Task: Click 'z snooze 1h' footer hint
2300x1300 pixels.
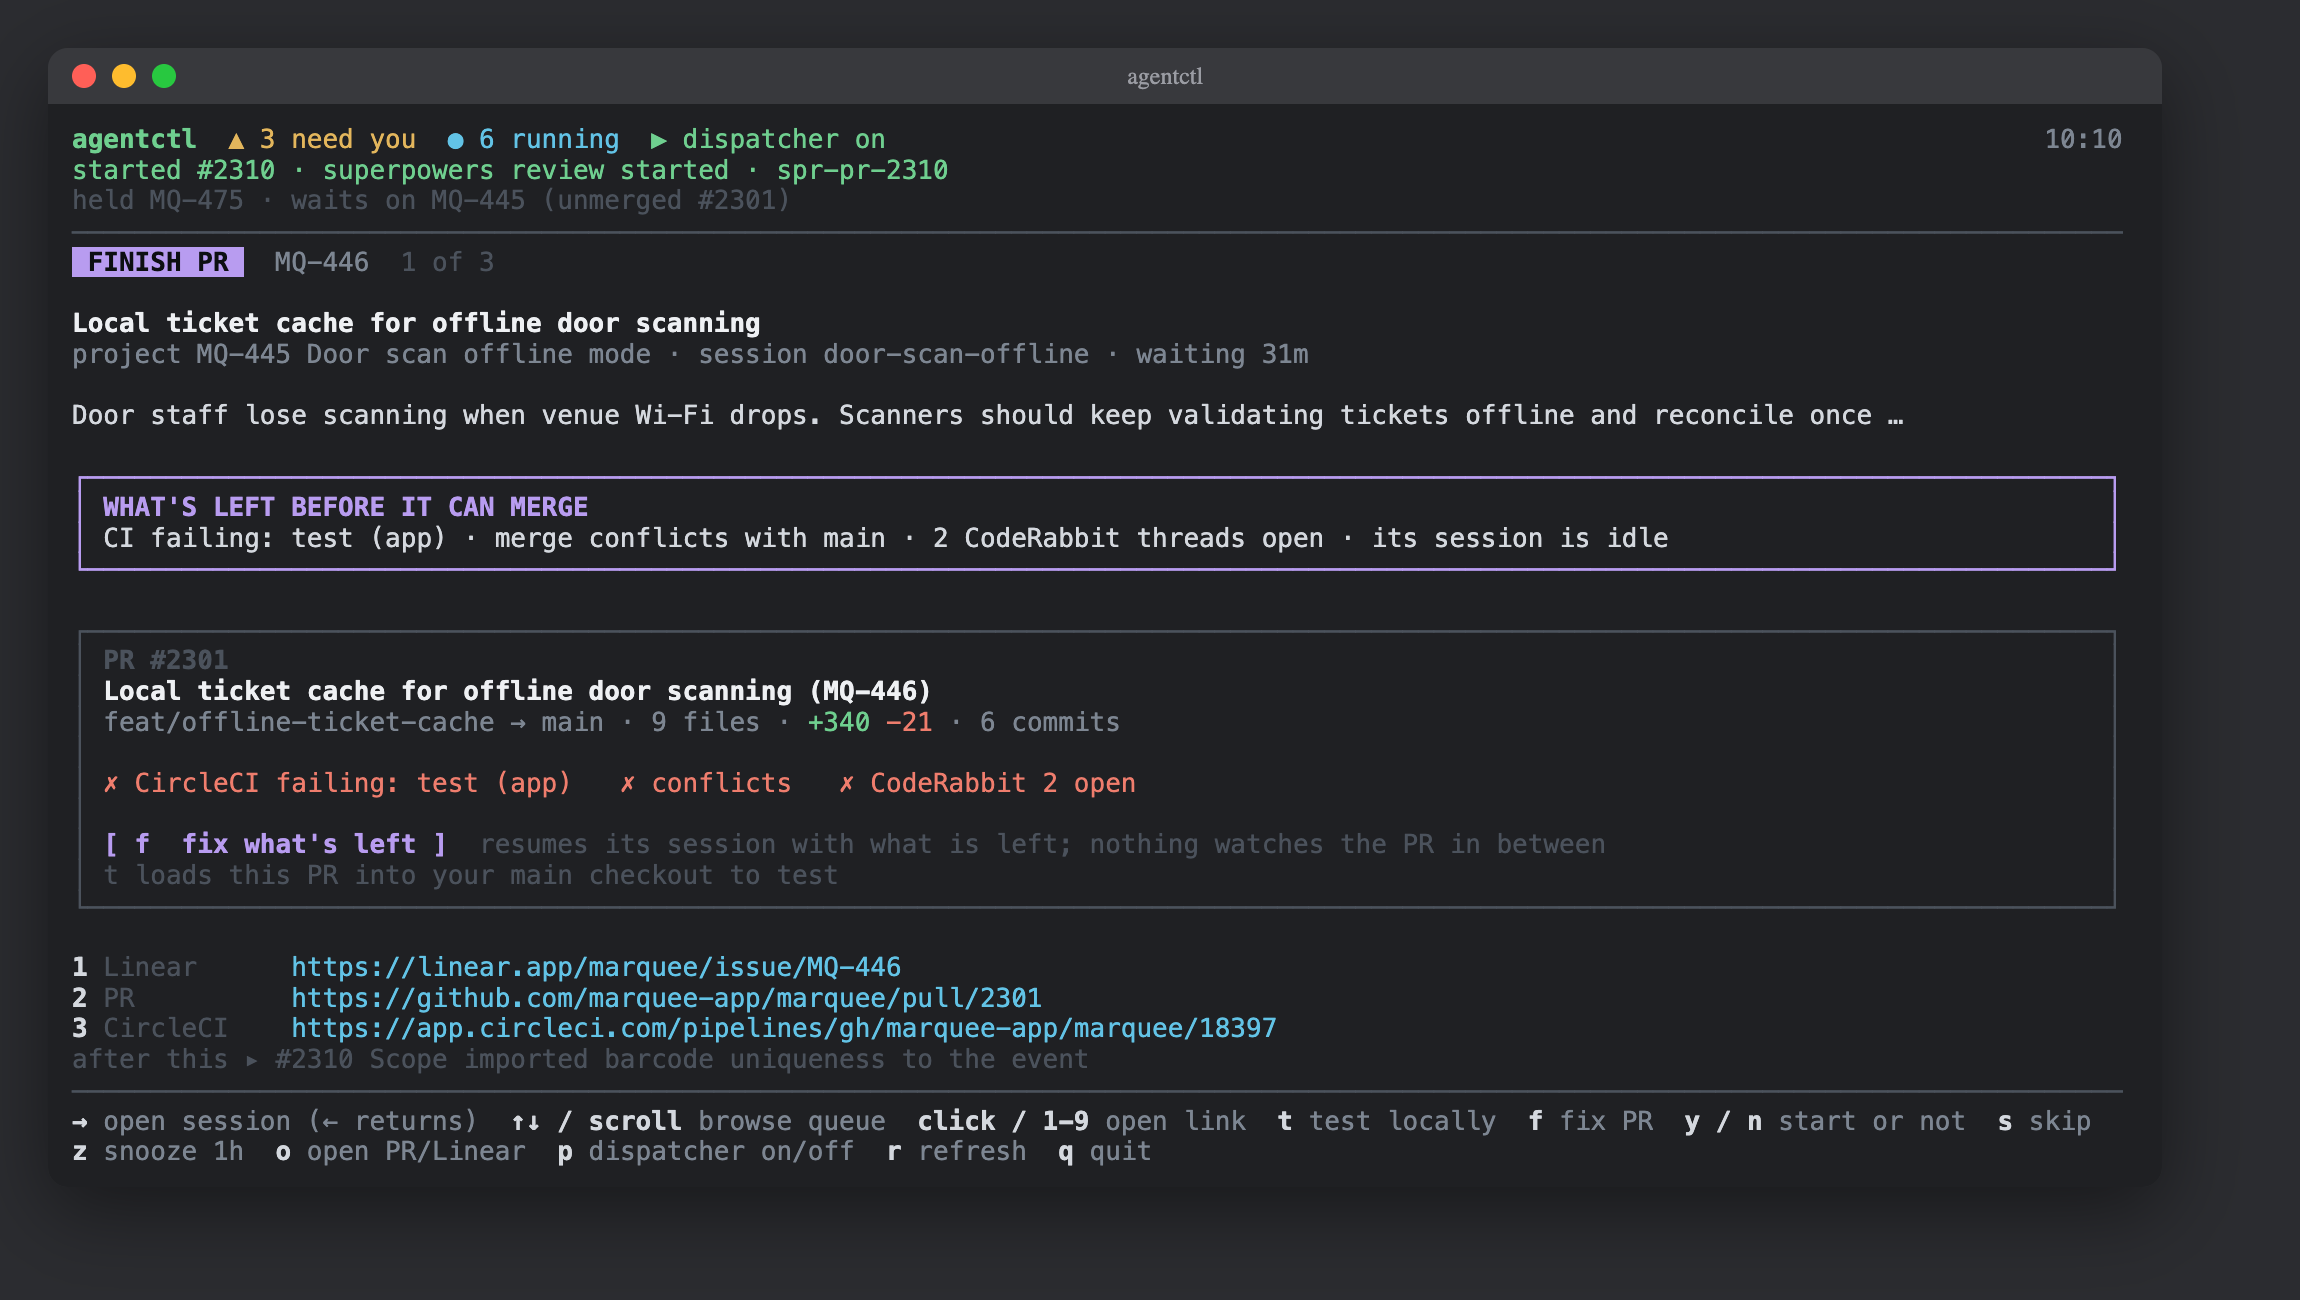Action: click(x=158, y=1152)
